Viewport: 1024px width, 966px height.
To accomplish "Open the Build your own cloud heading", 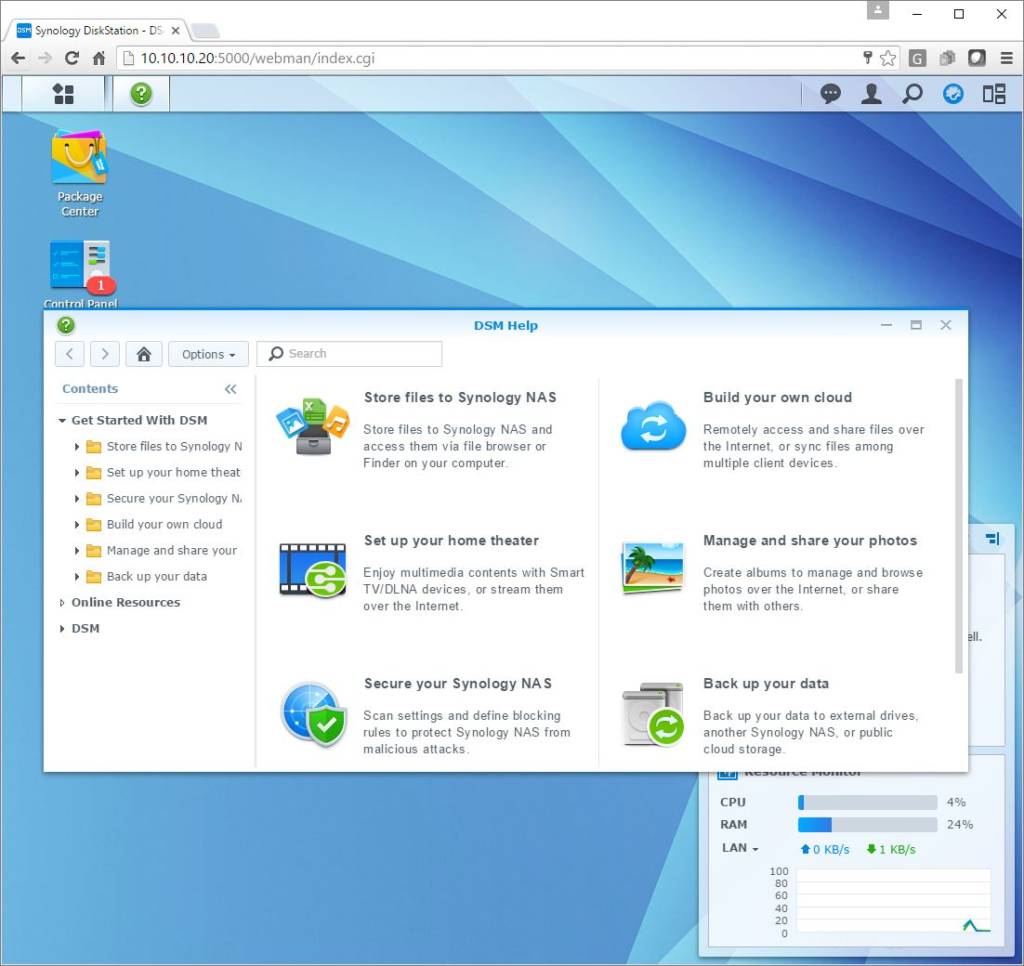I will (777, 397).
